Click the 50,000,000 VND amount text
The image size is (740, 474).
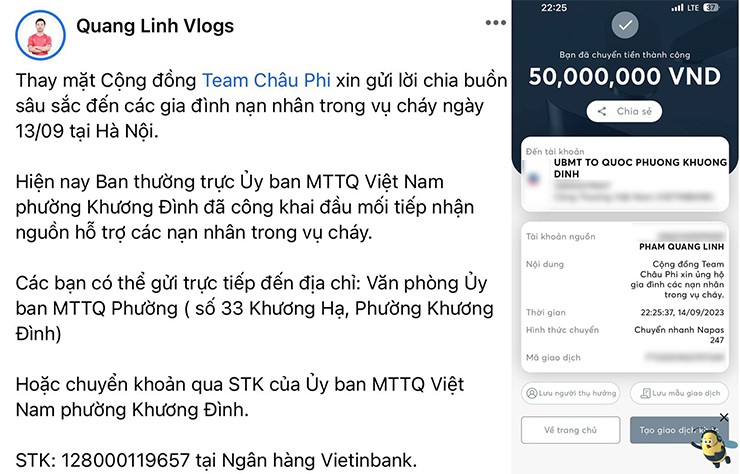624,76
